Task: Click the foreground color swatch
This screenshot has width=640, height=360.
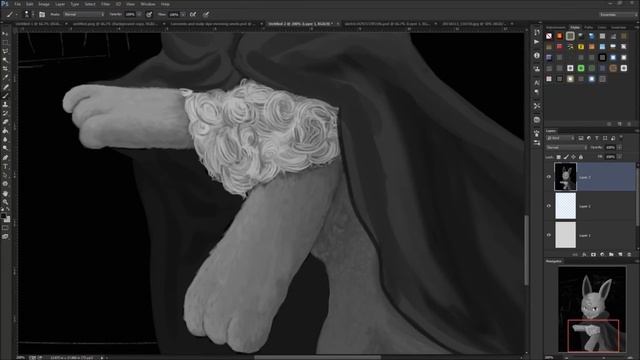Action: 3,216
